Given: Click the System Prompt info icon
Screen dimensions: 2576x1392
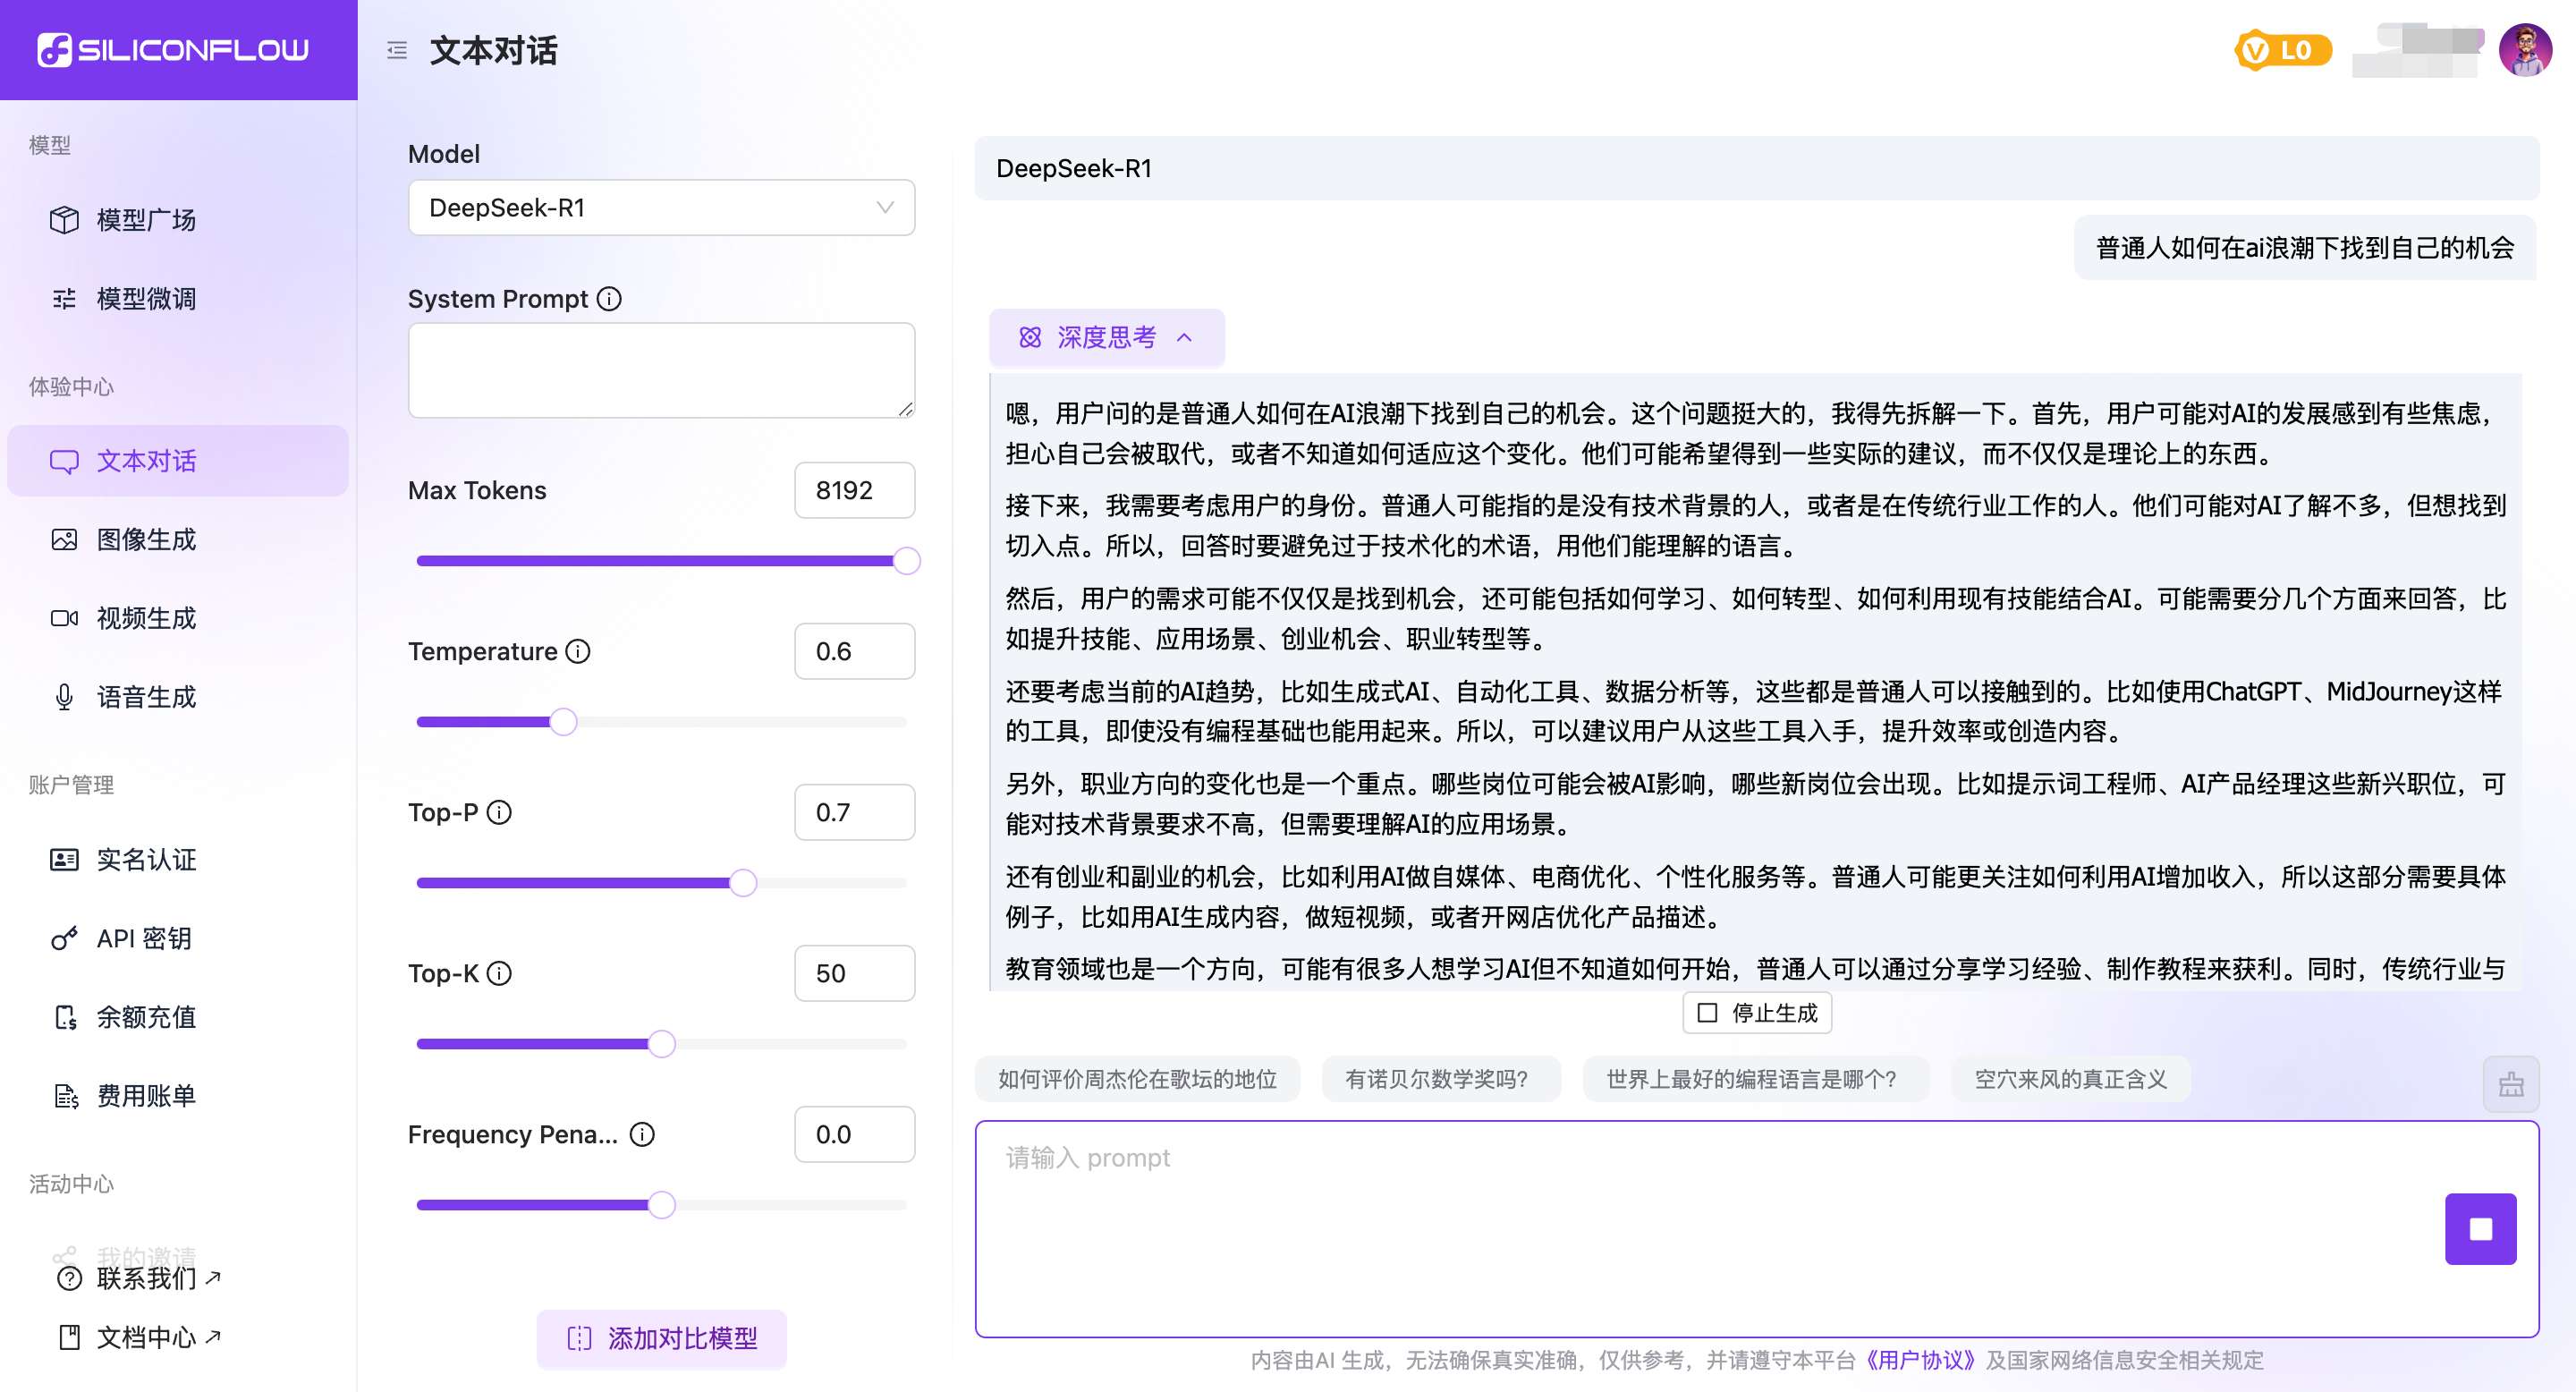Looking at the screenshot, I should click(x=609, y=299).
